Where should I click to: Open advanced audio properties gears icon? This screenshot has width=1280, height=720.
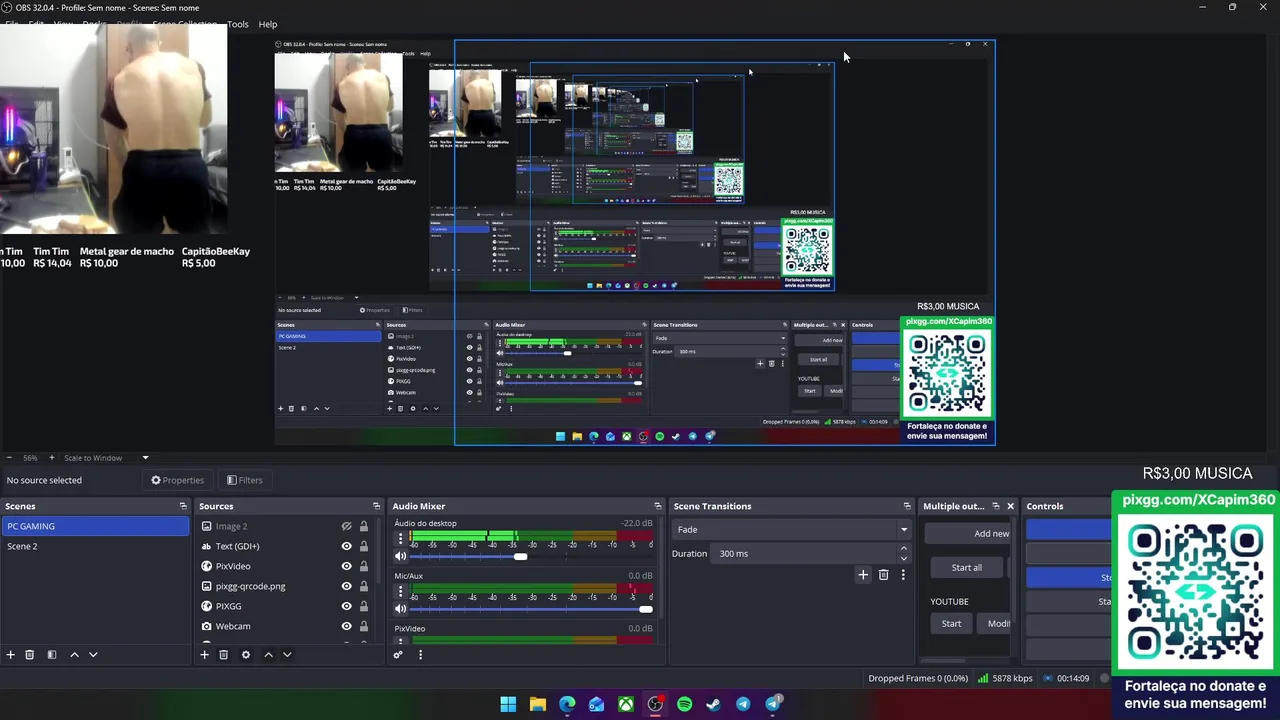click(x=398, y=655)
